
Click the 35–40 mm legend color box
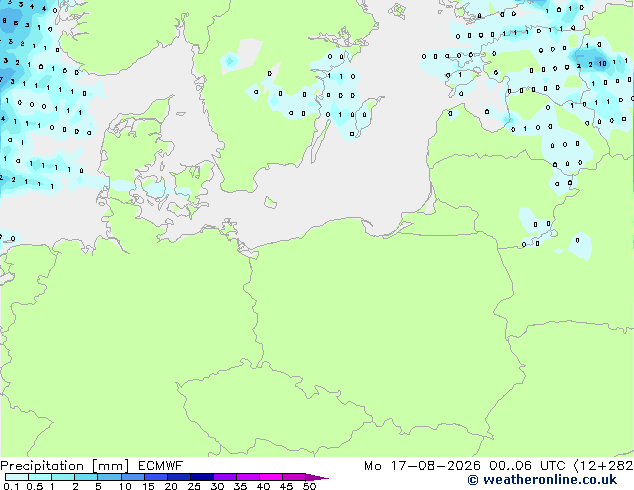tap(248, 477)
